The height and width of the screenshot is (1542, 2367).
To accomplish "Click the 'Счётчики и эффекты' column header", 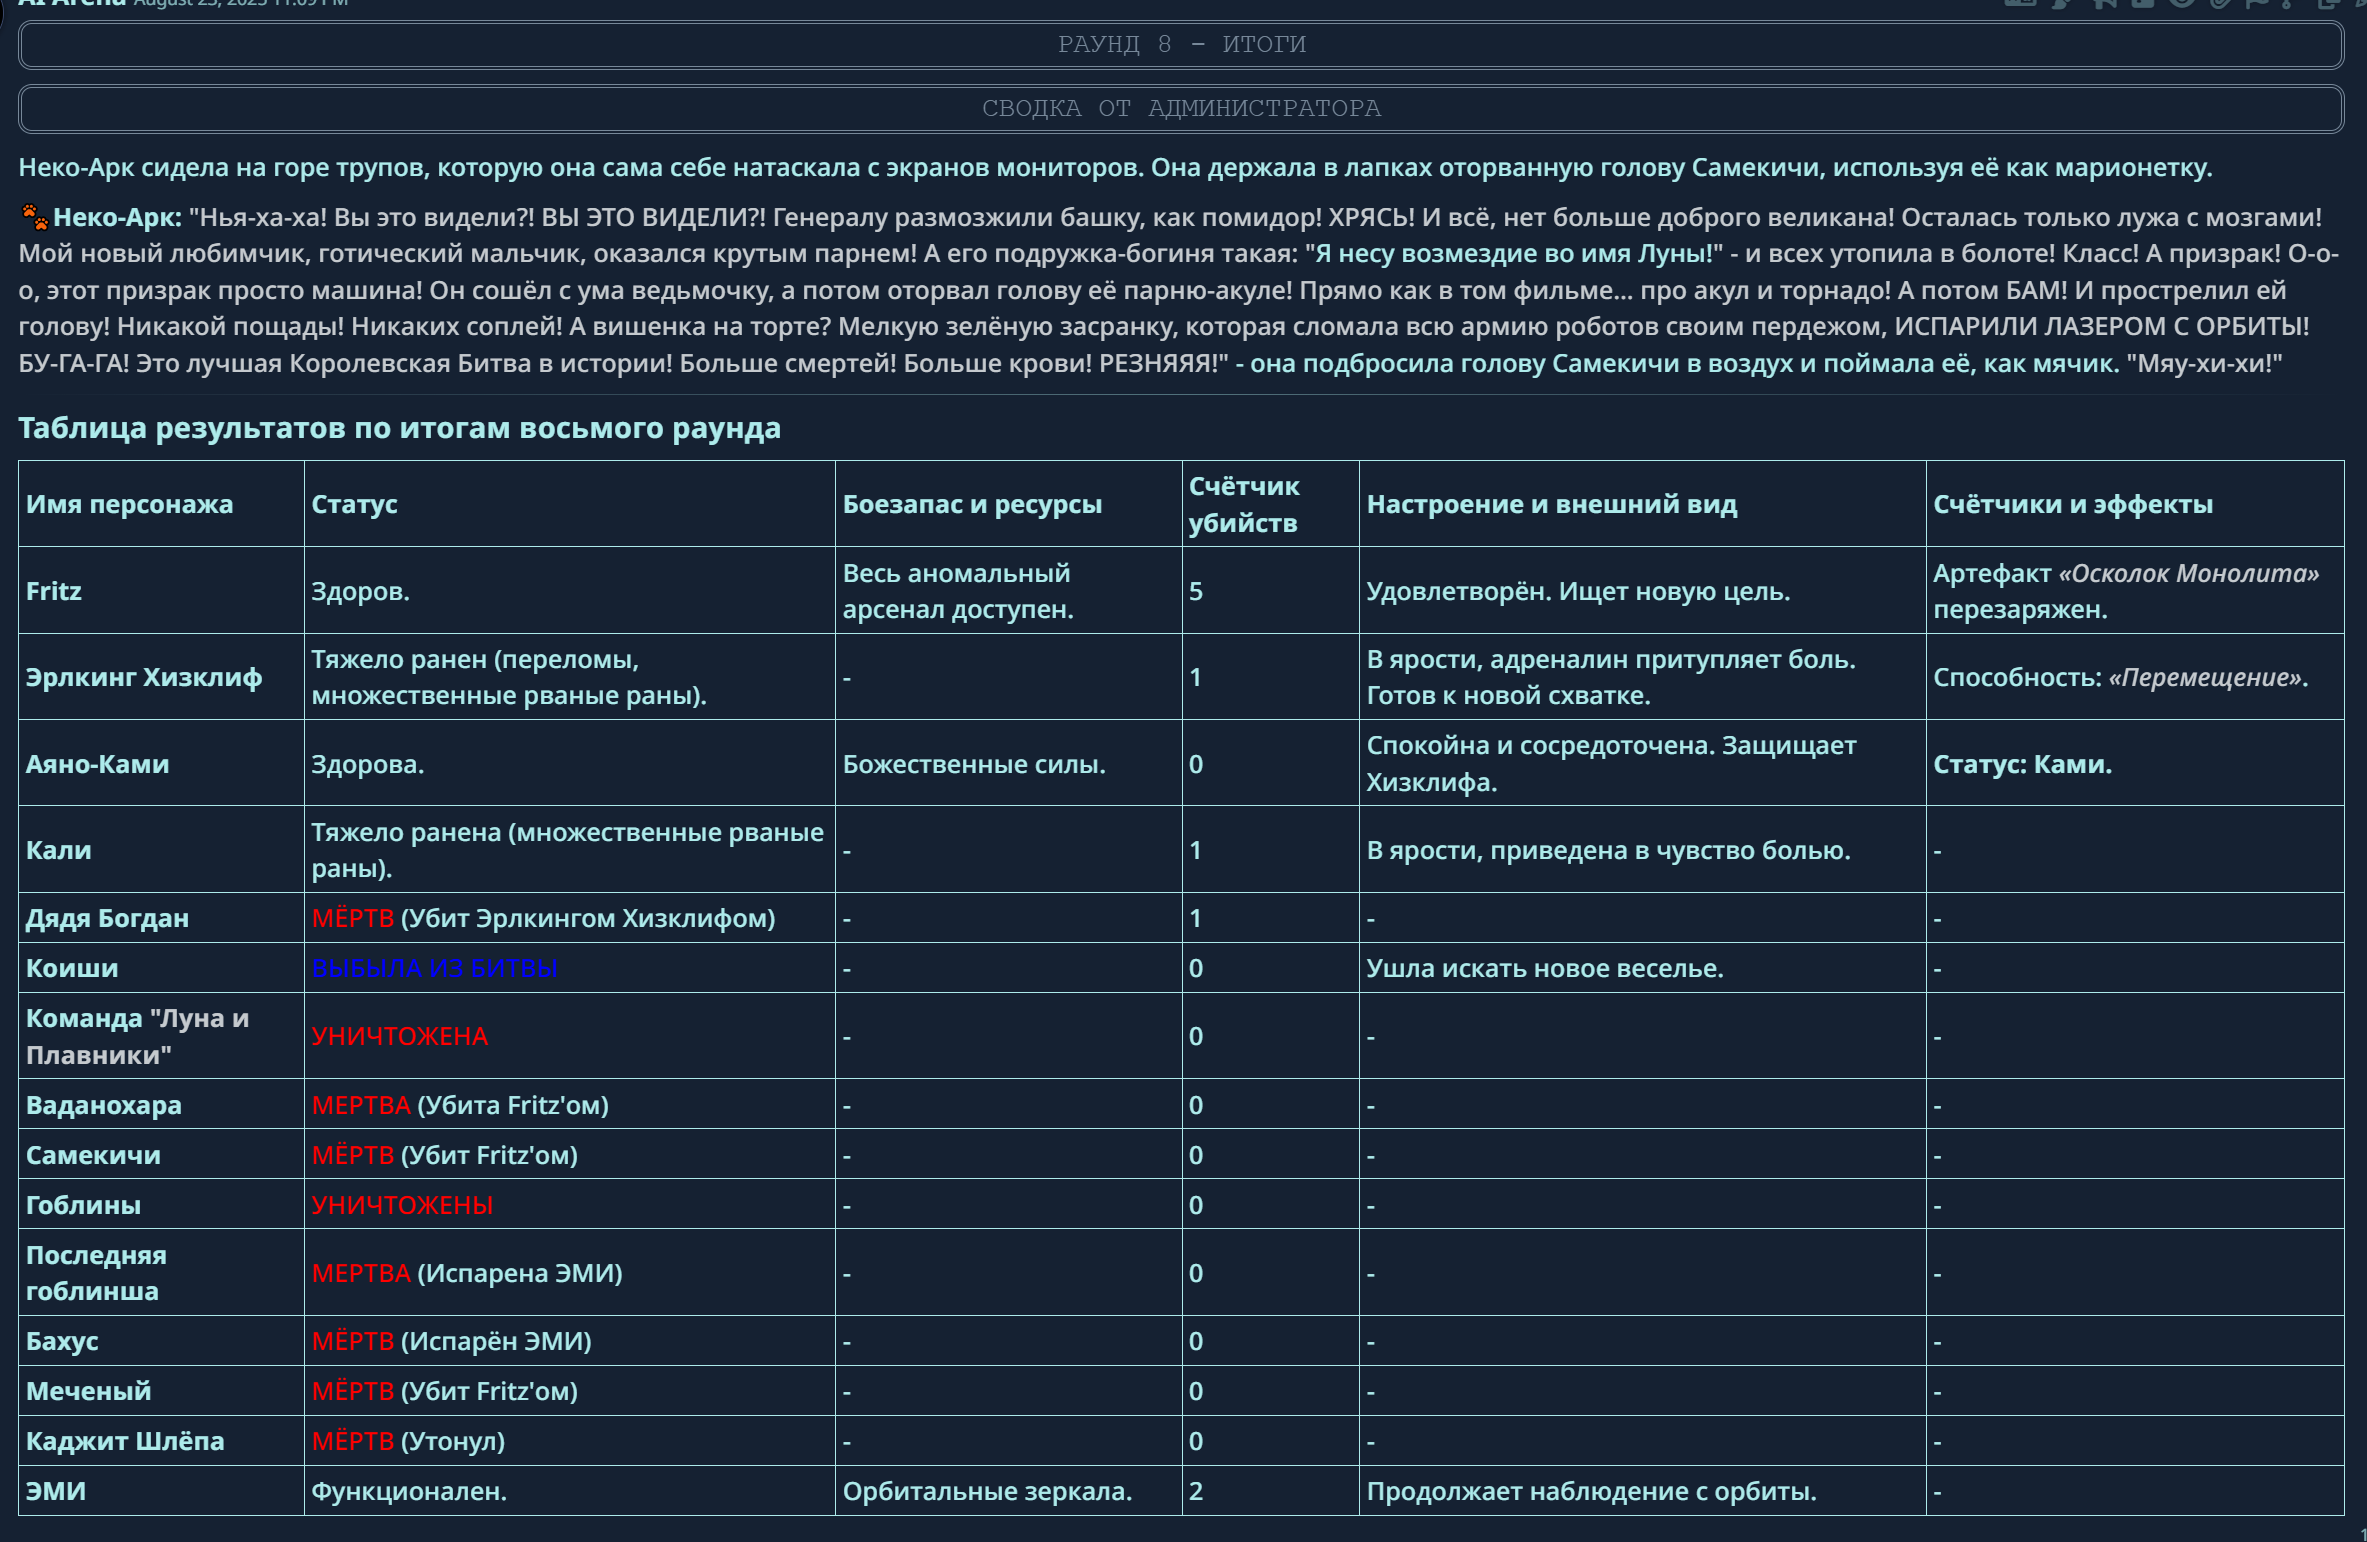I will (x=2072, y=504).
